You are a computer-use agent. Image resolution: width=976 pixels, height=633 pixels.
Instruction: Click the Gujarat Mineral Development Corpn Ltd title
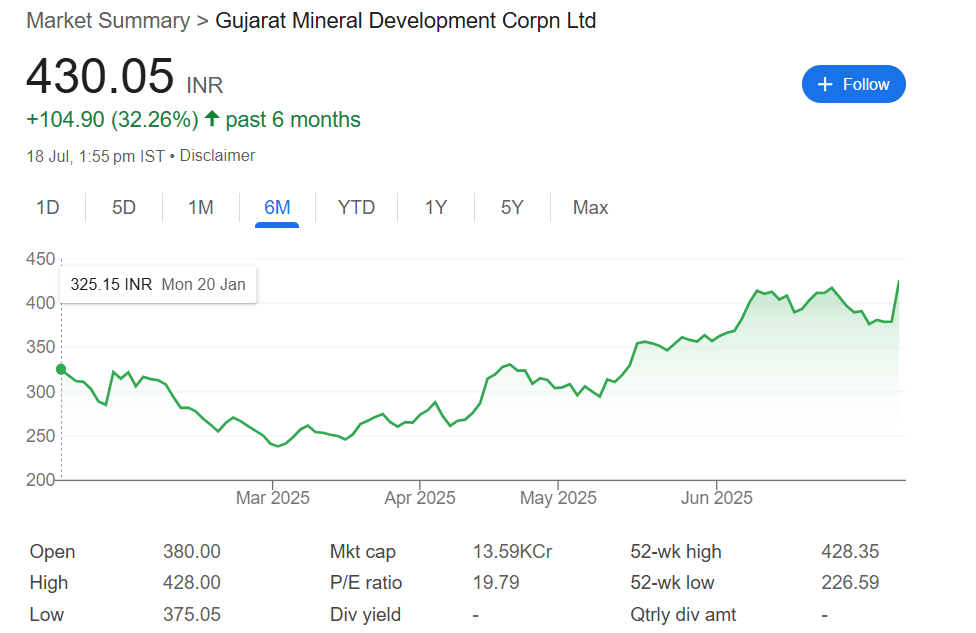pyautogui.click(x=406, y=21)
